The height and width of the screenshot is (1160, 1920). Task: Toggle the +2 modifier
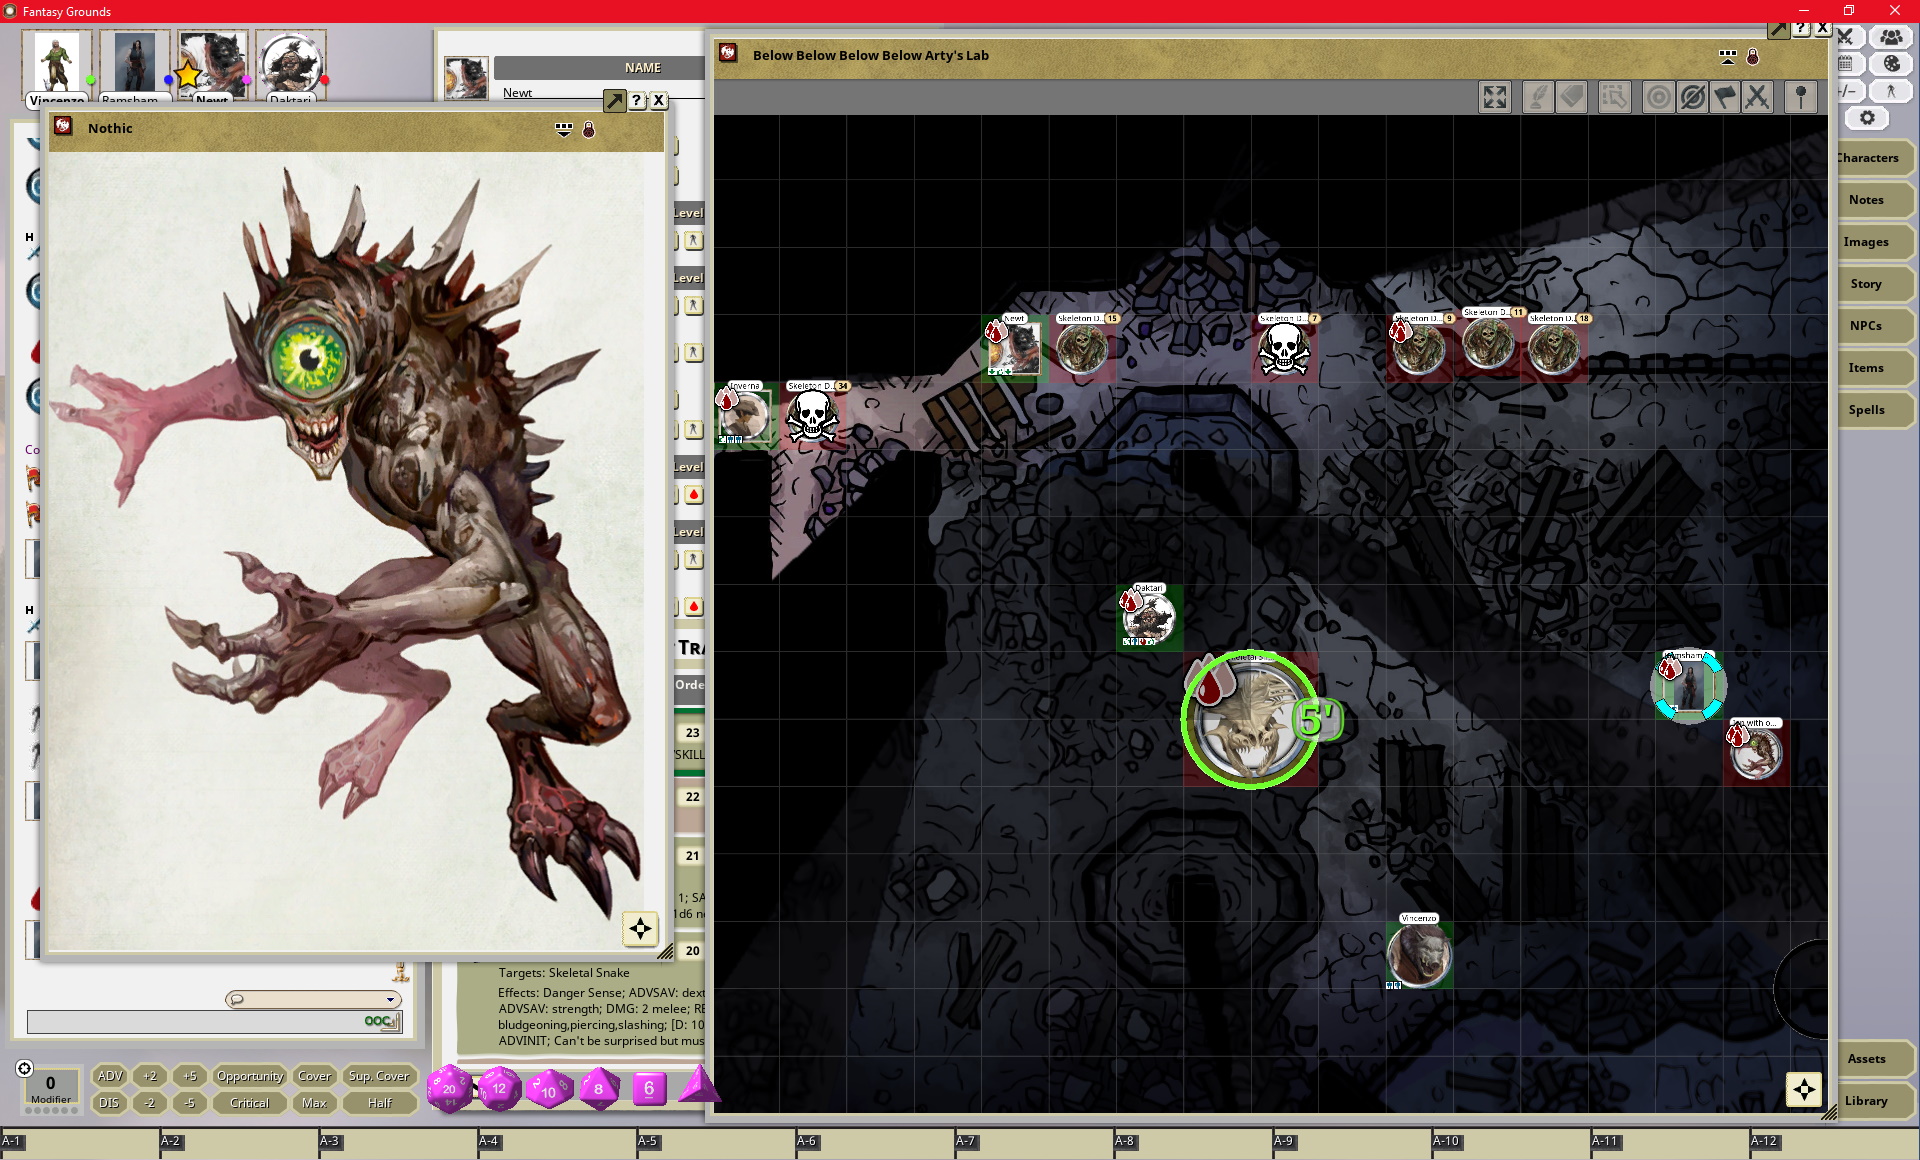150,1076
